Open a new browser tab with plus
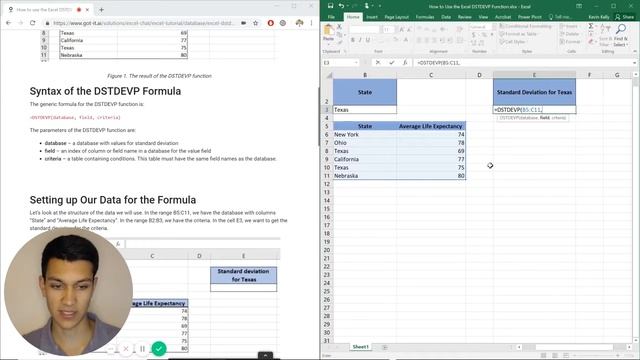Image resolution: width=640 pixels, height=360 pixels. (101, 9)
